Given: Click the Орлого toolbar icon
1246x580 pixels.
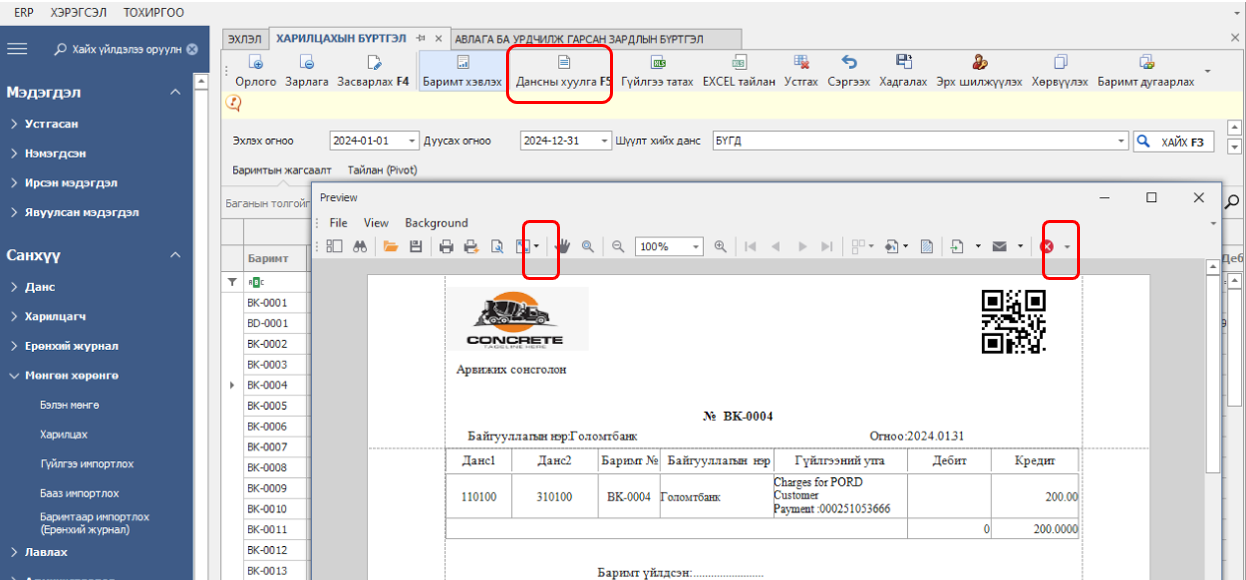Looking at the screenshot, I should coord(255,71).
